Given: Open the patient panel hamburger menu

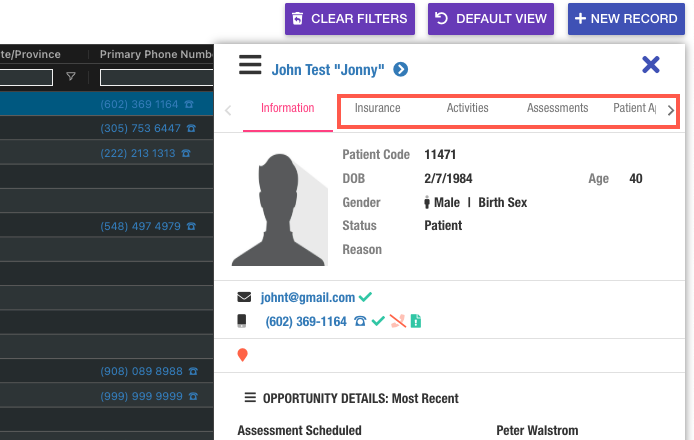Looking at the screenshot, I should (x=250, y=66).
